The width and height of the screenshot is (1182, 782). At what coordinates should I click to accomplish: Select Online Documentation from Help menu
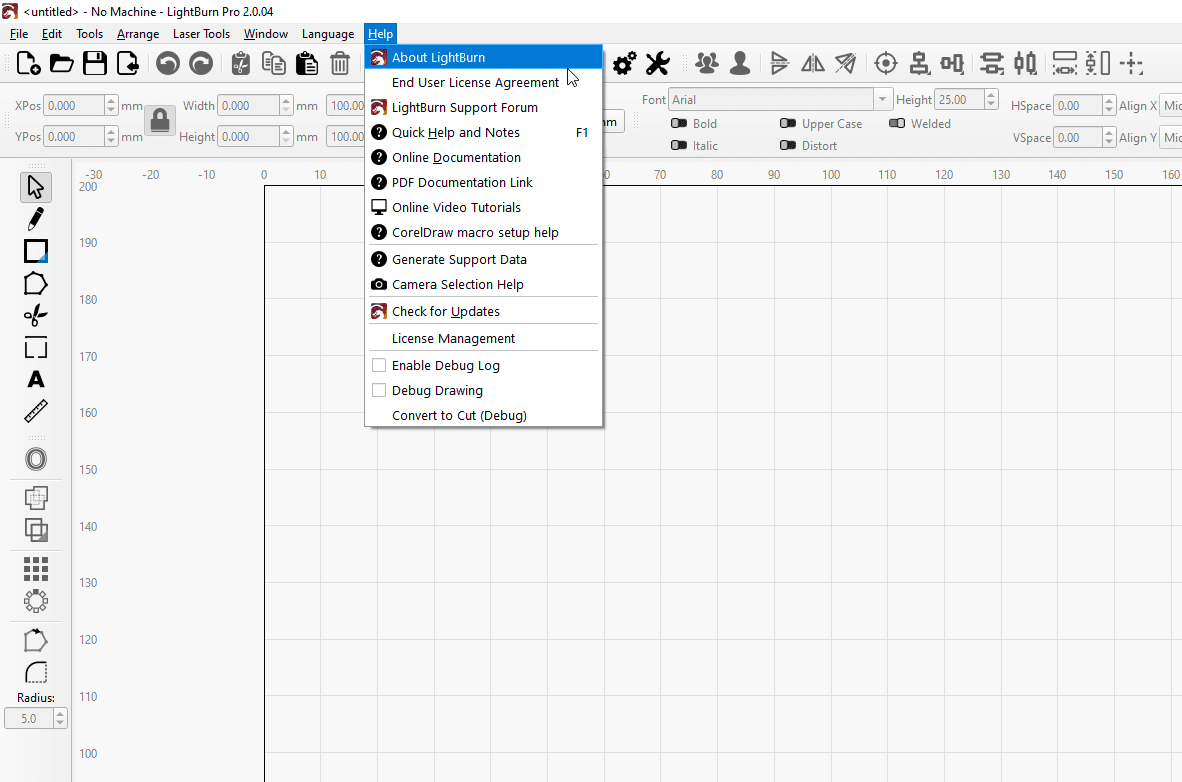click(483, 157)
